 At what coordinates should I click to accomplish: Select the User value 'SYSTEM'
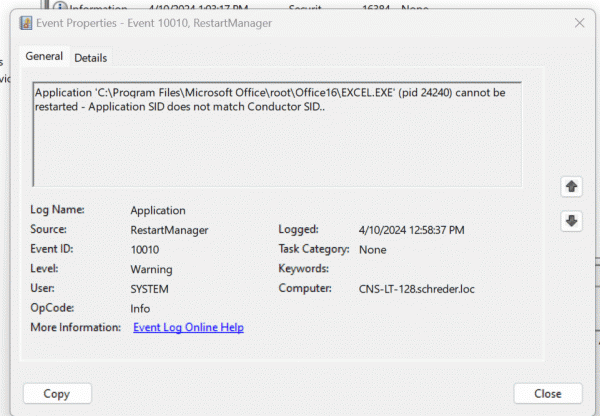pos(149,289)
